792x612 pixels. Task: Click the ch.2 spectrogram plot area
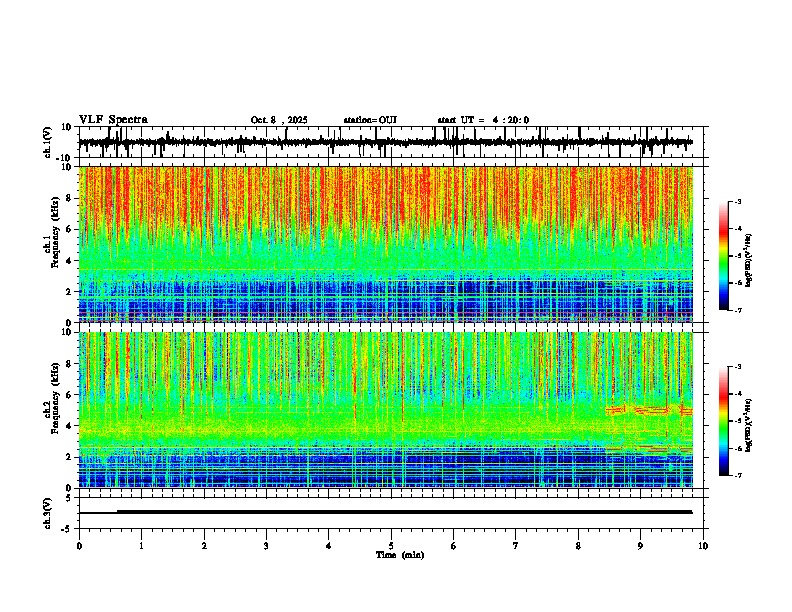tap(385, 410)
